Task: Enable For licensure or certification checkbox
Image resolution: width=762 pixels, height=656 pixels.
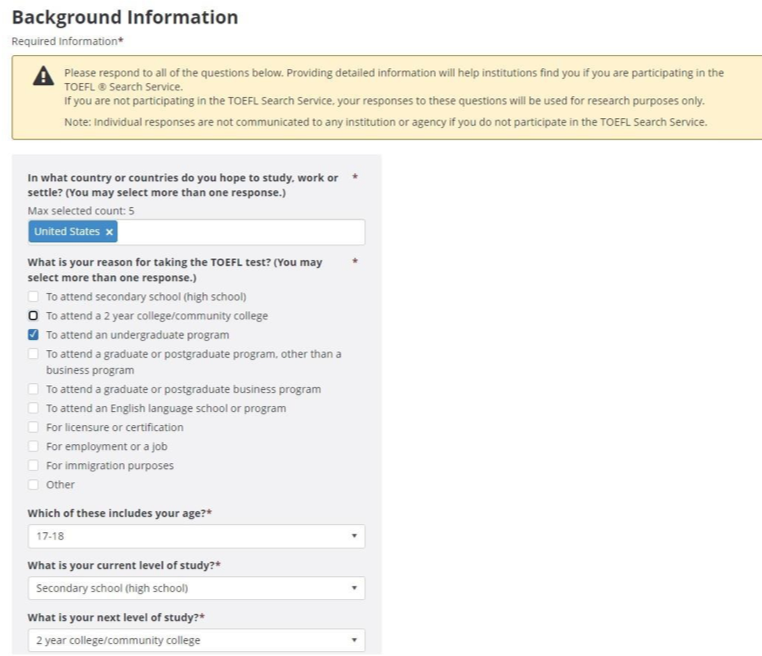Action: 33,427
